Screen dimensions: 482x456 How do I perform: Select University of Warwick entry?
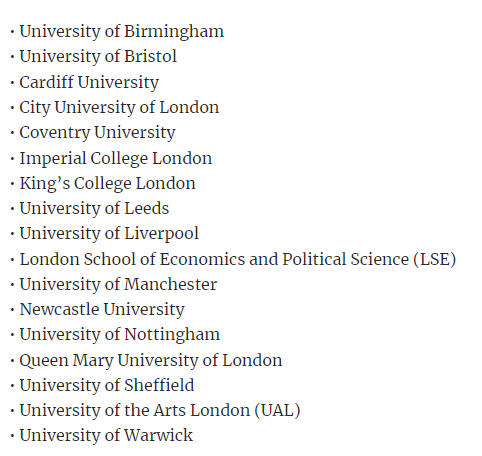click(106, 436)
